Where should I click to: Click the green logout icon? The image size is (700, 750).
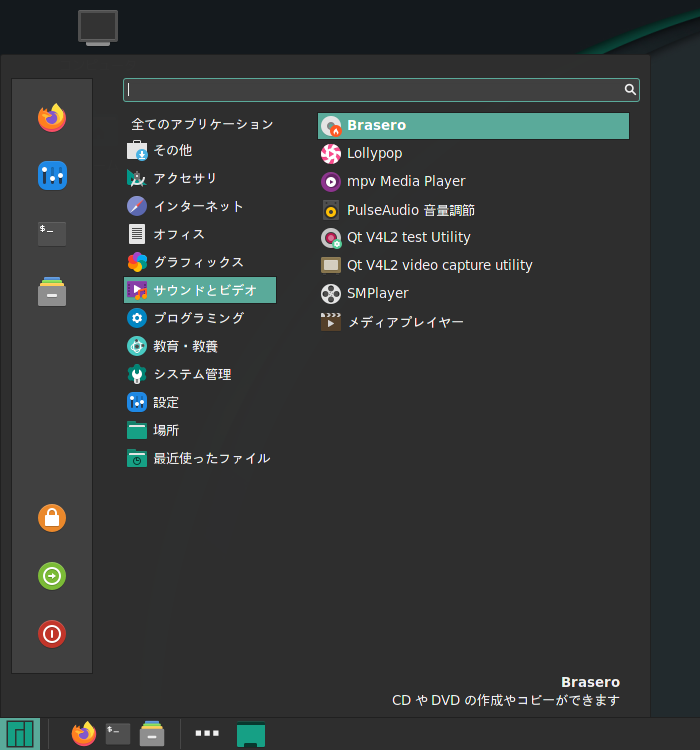tap(52, 576)
